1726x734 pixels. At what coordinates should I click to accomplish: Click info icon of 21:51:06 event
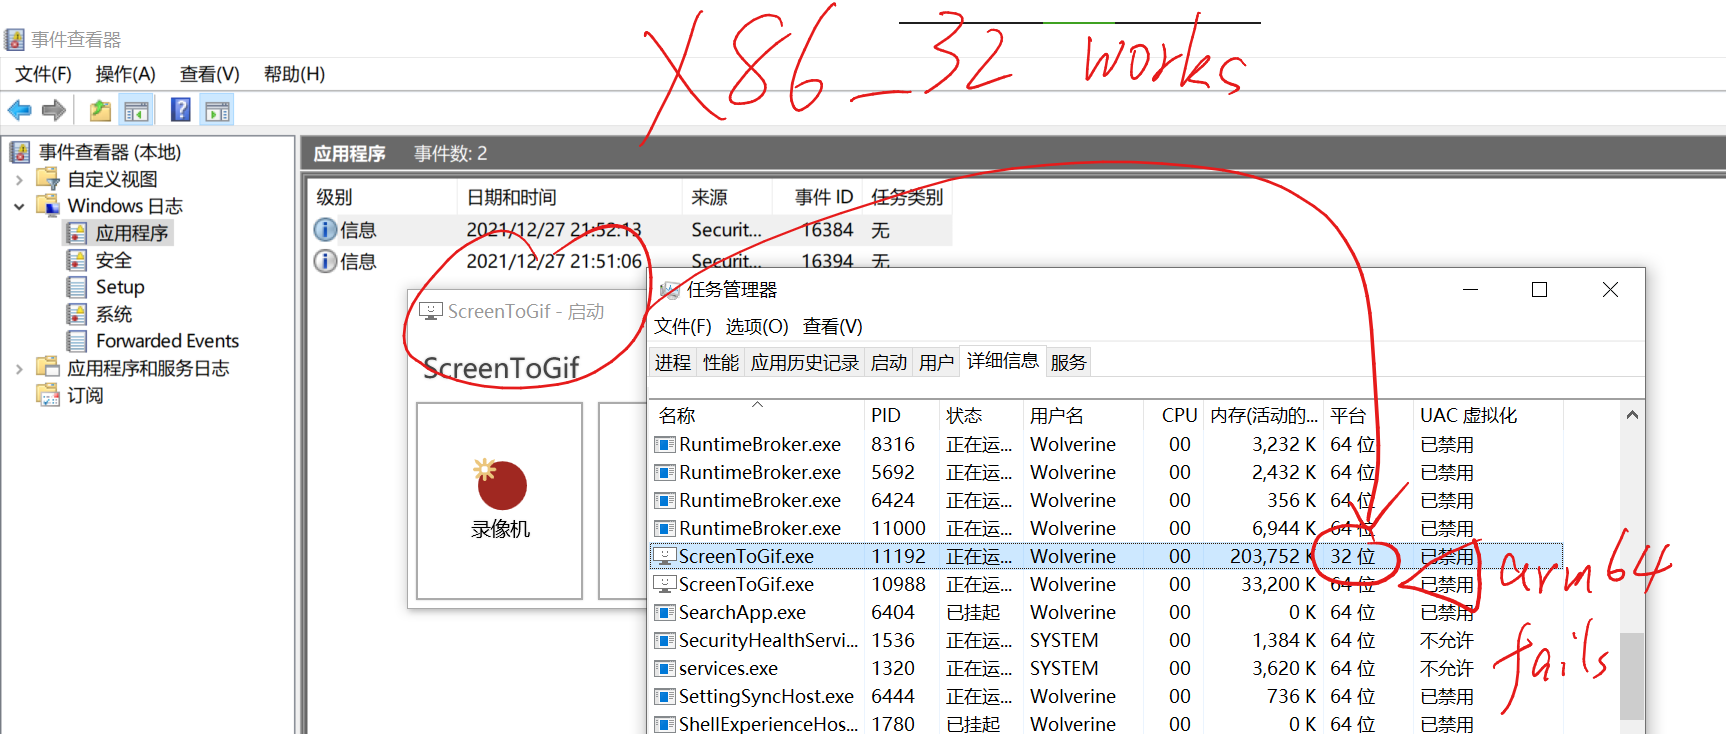pos(325,261)
